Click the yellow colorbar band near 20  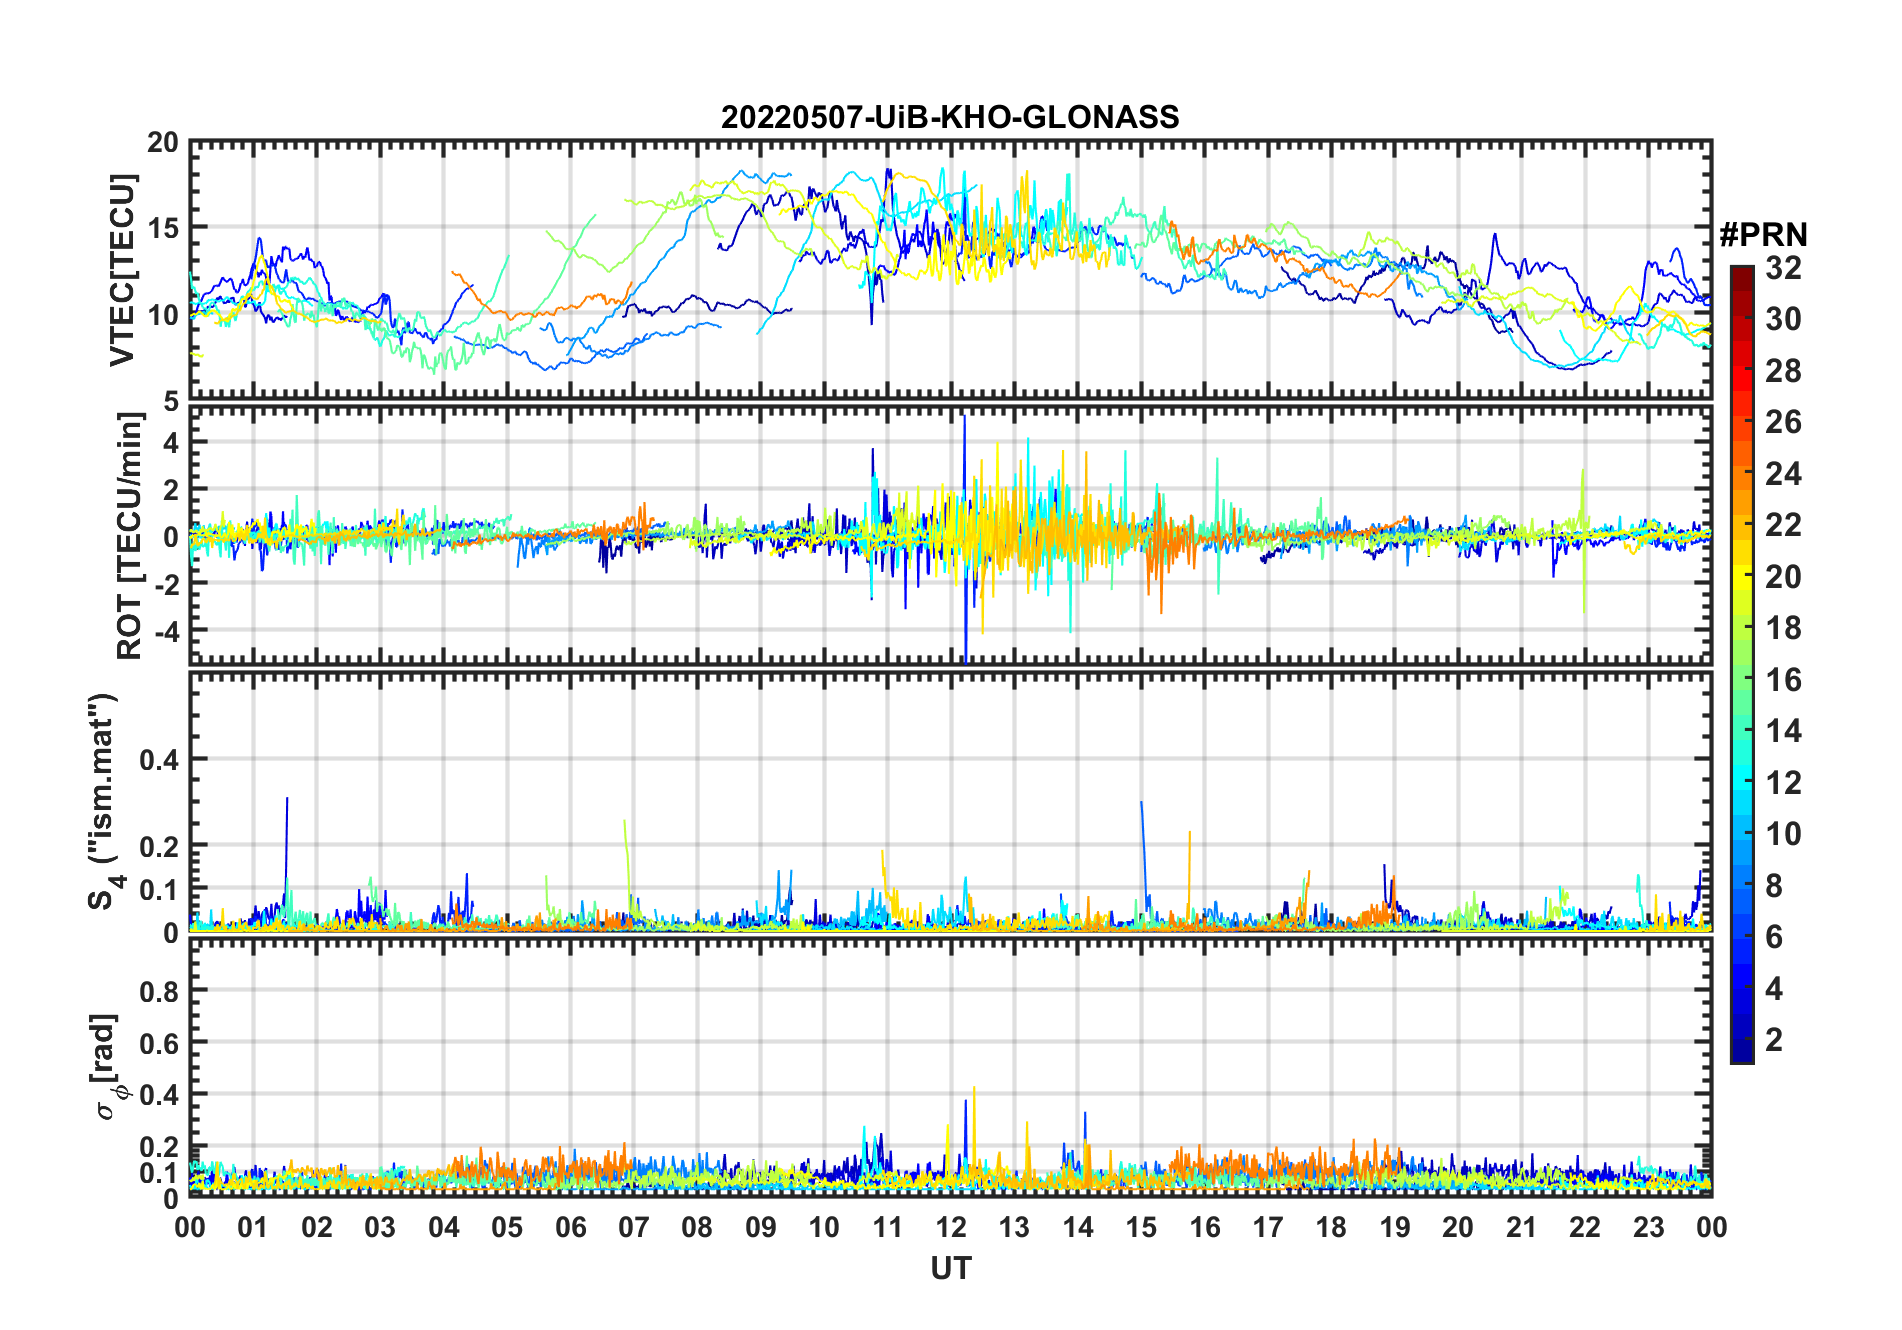[x=1742, y=576]
